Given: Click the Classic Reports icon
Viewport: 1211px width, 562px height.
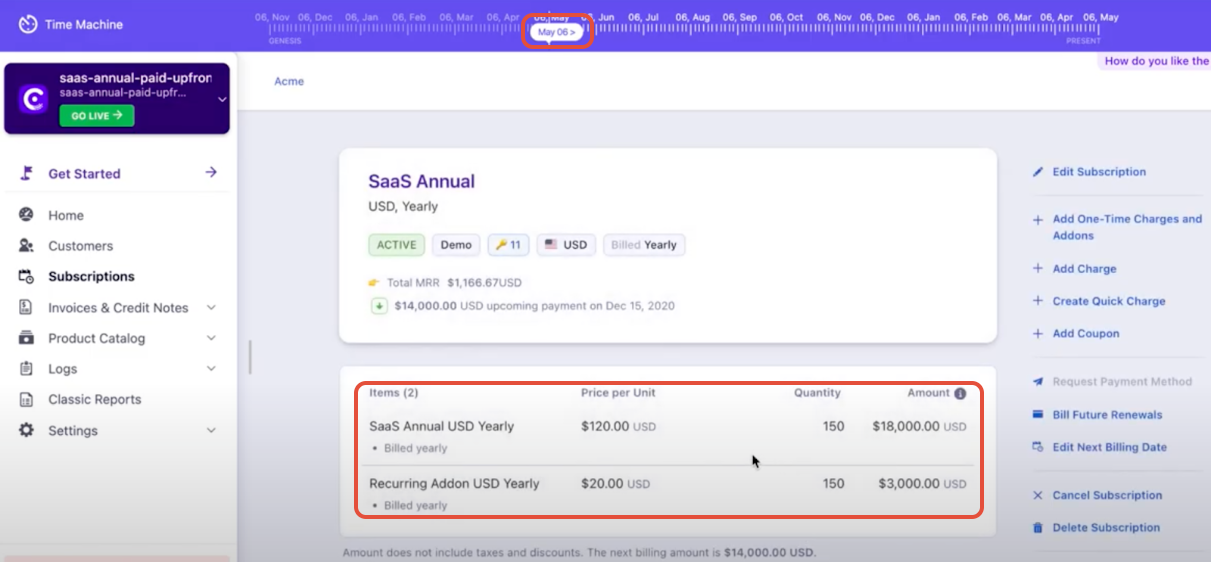Looking at the screenshot, I should [27, 399].
